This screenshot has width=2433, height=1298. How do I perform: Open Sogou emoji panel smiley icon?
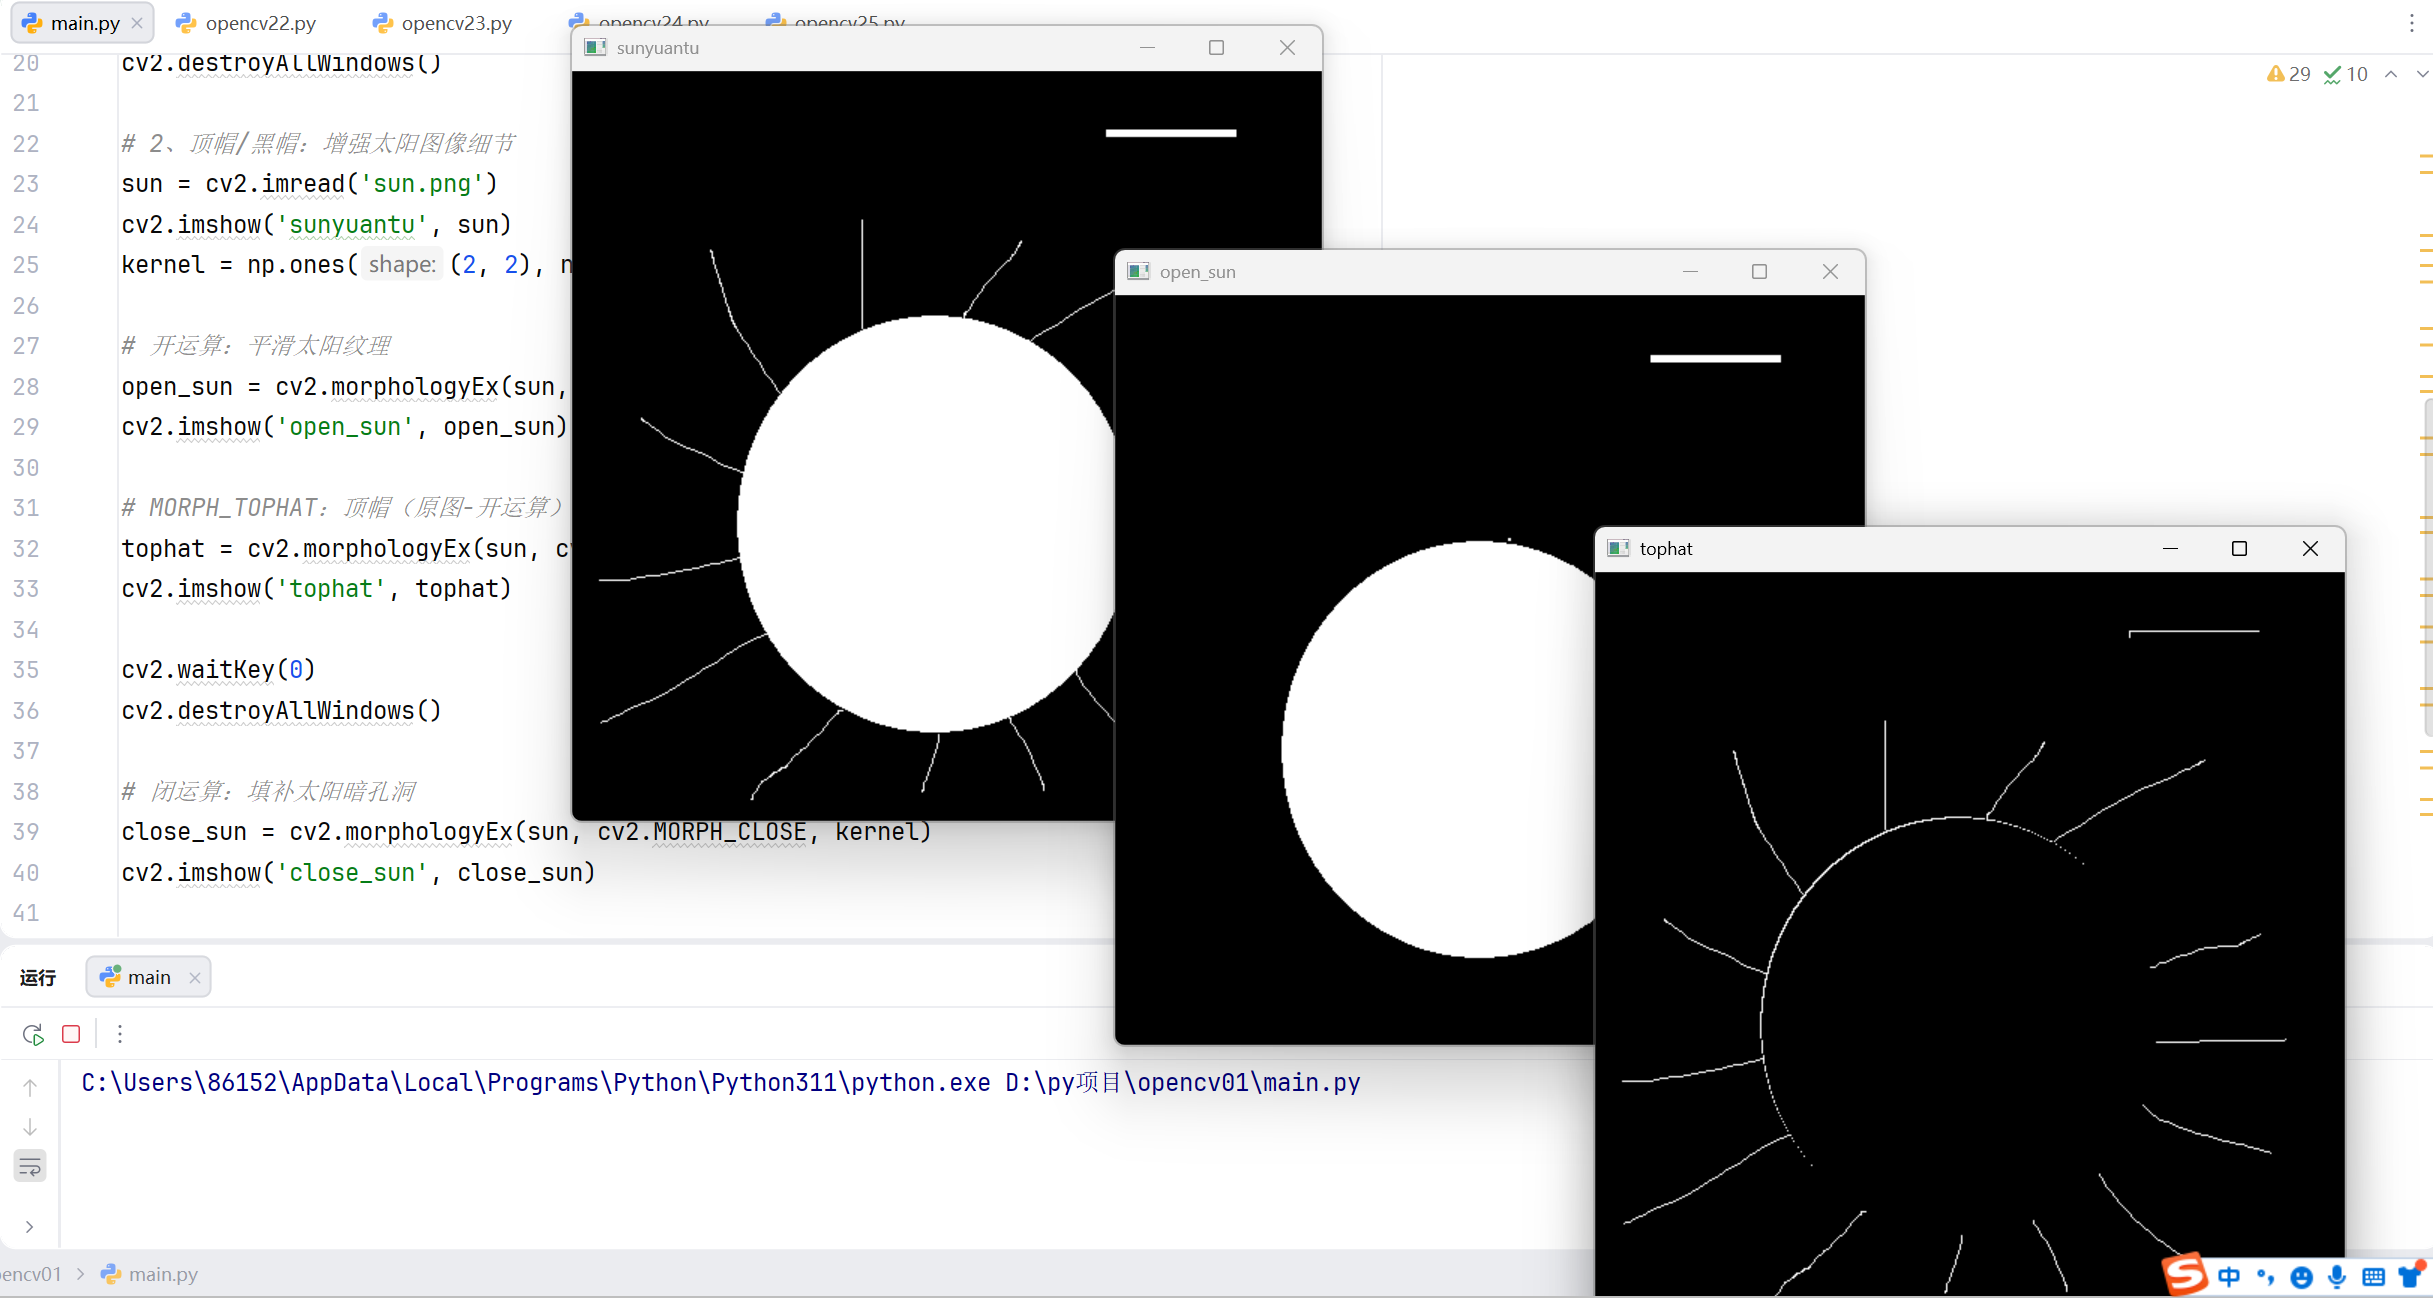[2301, 1277]
